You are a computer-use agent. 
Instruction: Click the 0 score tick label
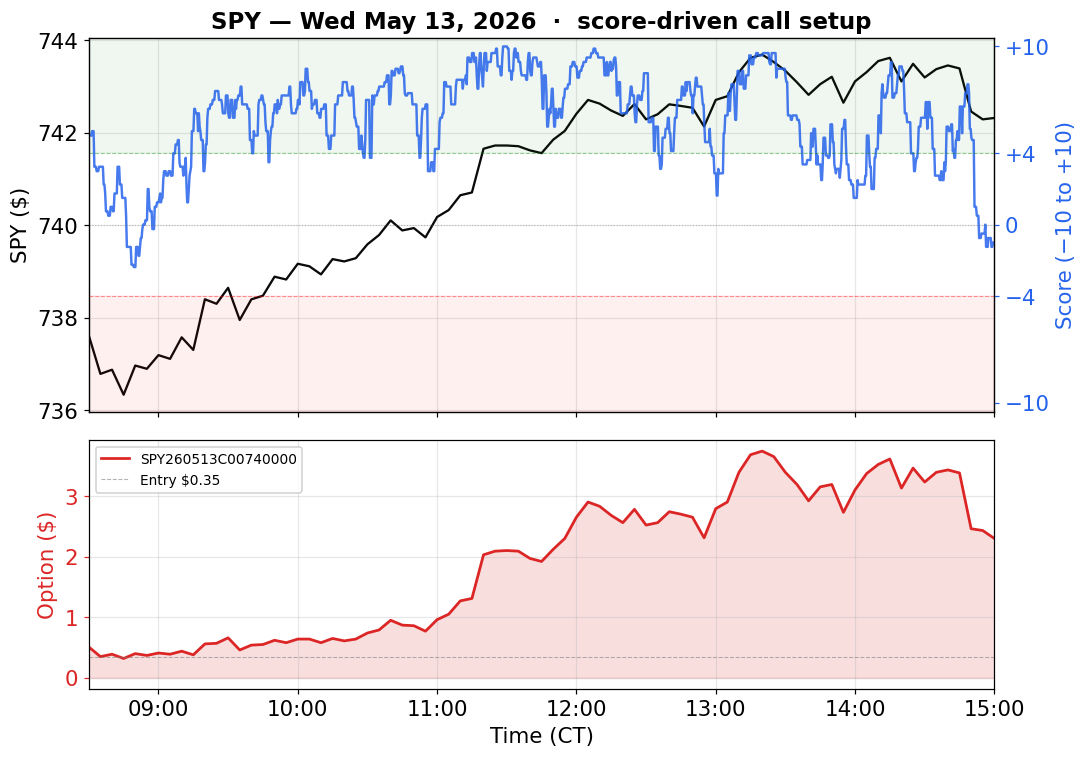1011,225
